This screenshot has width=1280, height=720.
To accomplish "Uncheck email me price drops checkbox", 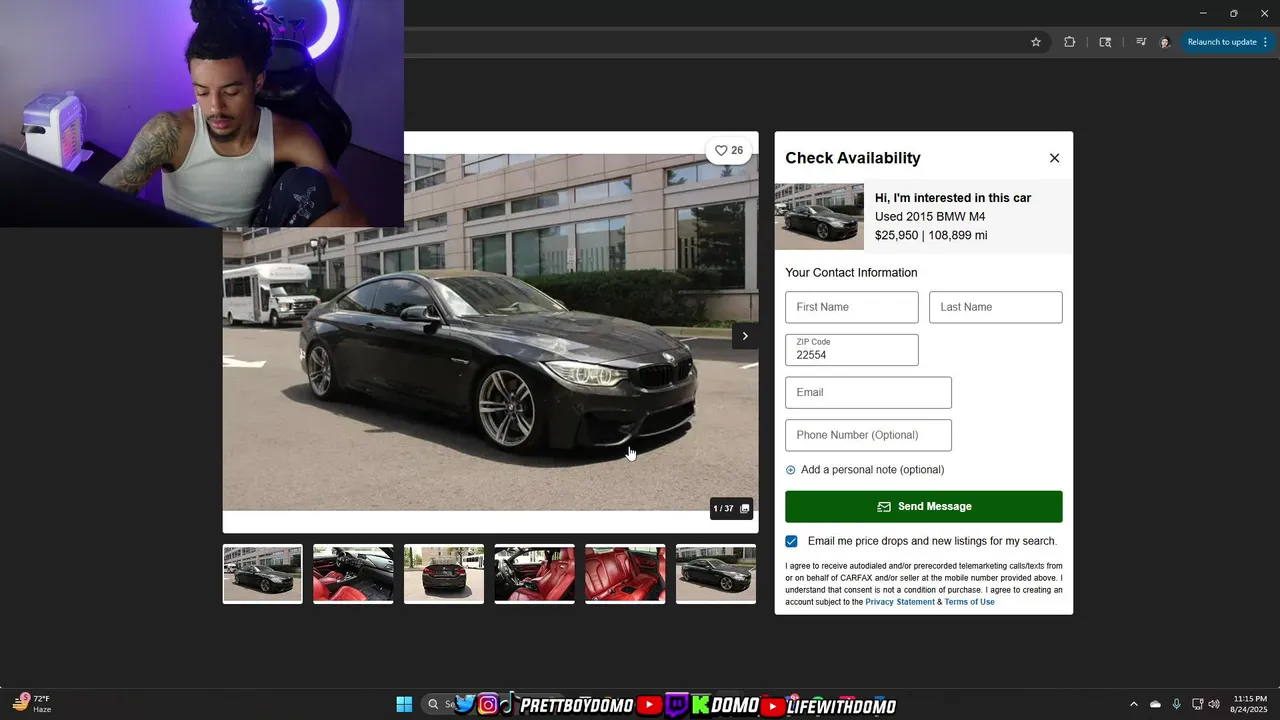I will click(792, 541).
